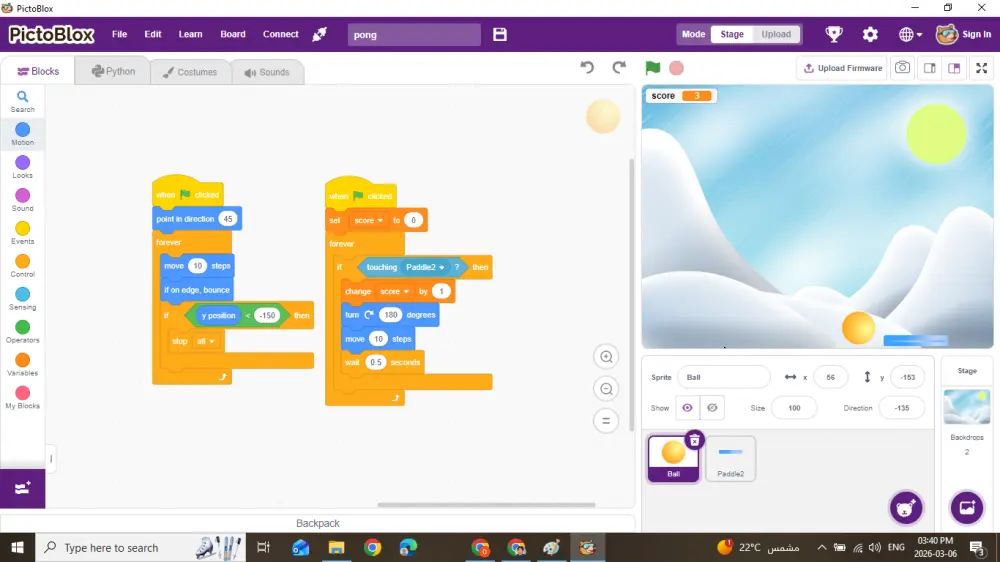Open the File menu
This screenshot has width=1000, height=562.
click(x=119, y=34)
